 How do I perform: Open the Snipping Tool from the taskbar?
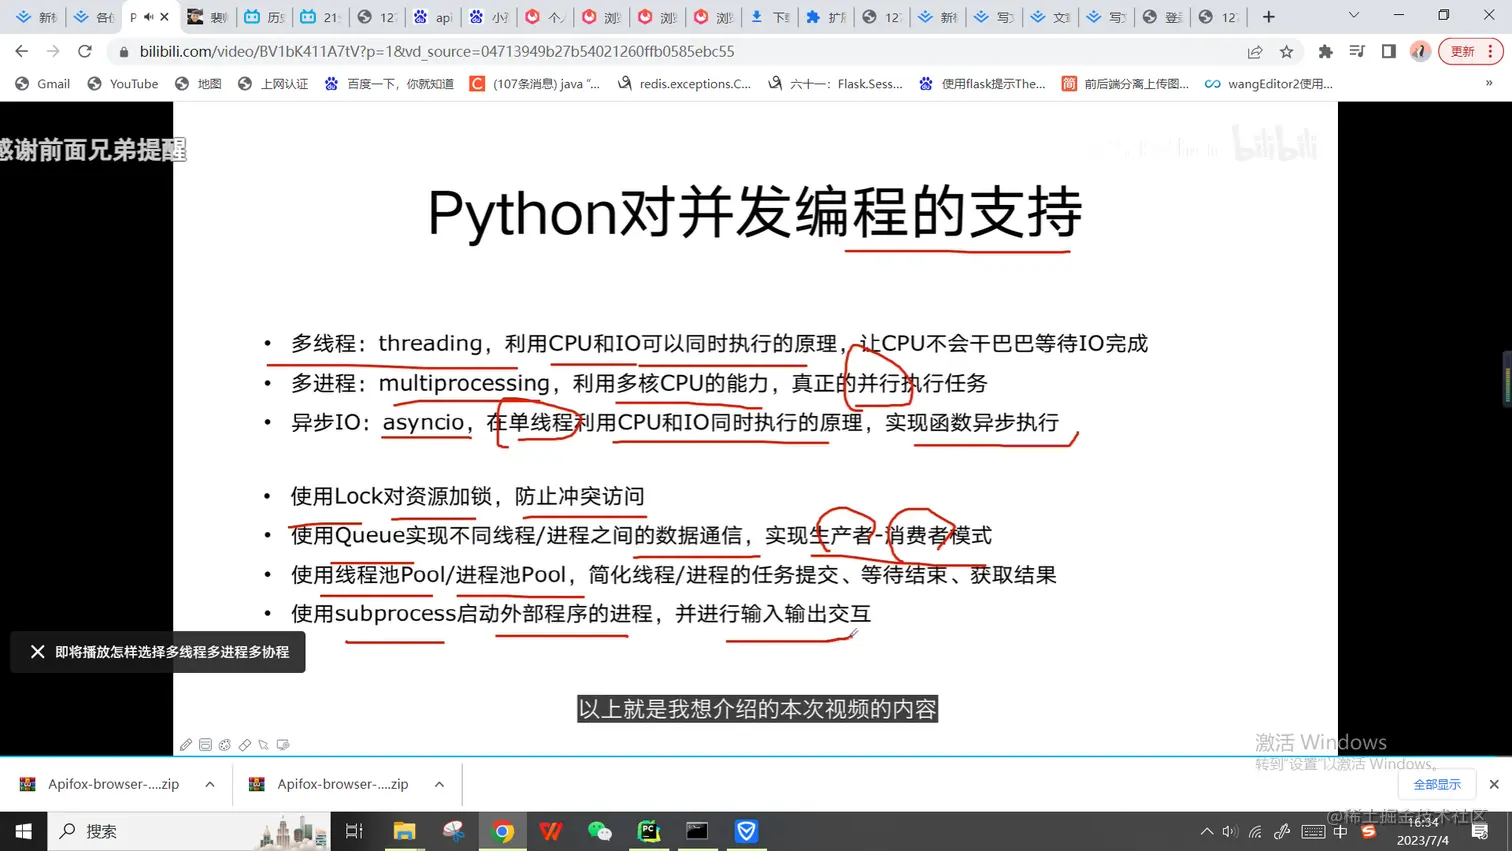click(453, 831)
